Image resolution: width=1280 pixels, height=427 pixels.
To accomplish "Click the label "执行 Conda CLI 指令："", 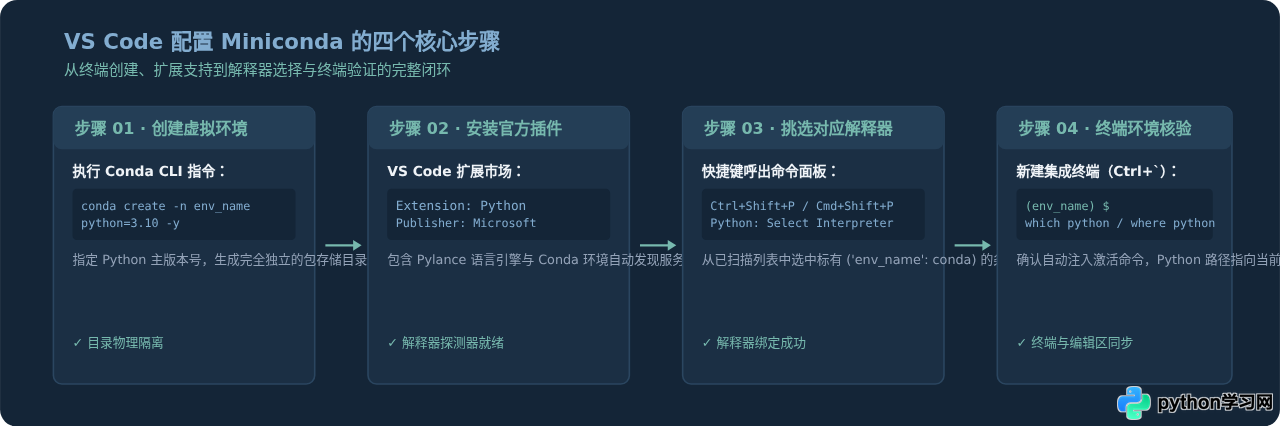I will point(150,171).
